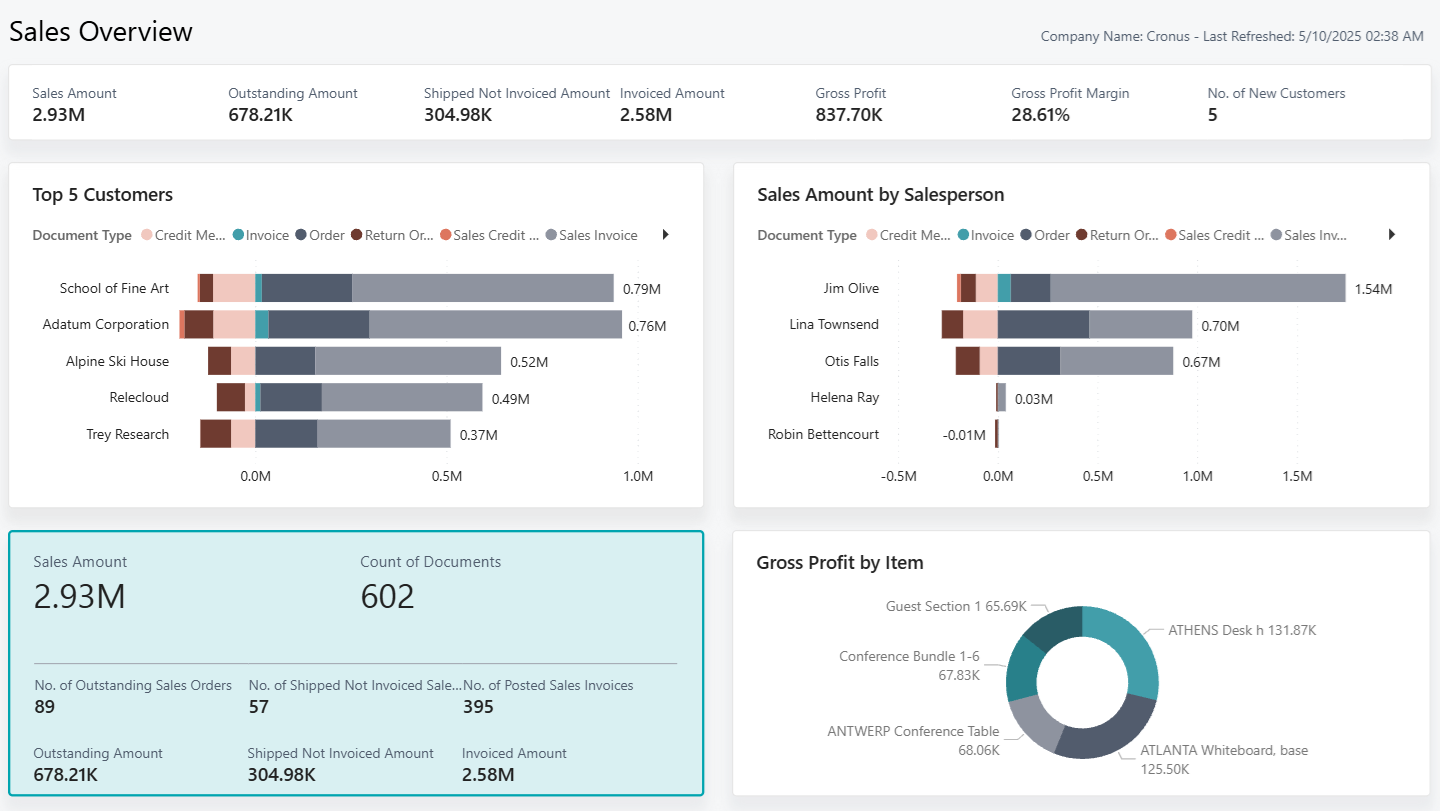The image size is (1440, 811).
Task: Click ANTWERP Conference Table donut slice
Action: point(1029,722)
